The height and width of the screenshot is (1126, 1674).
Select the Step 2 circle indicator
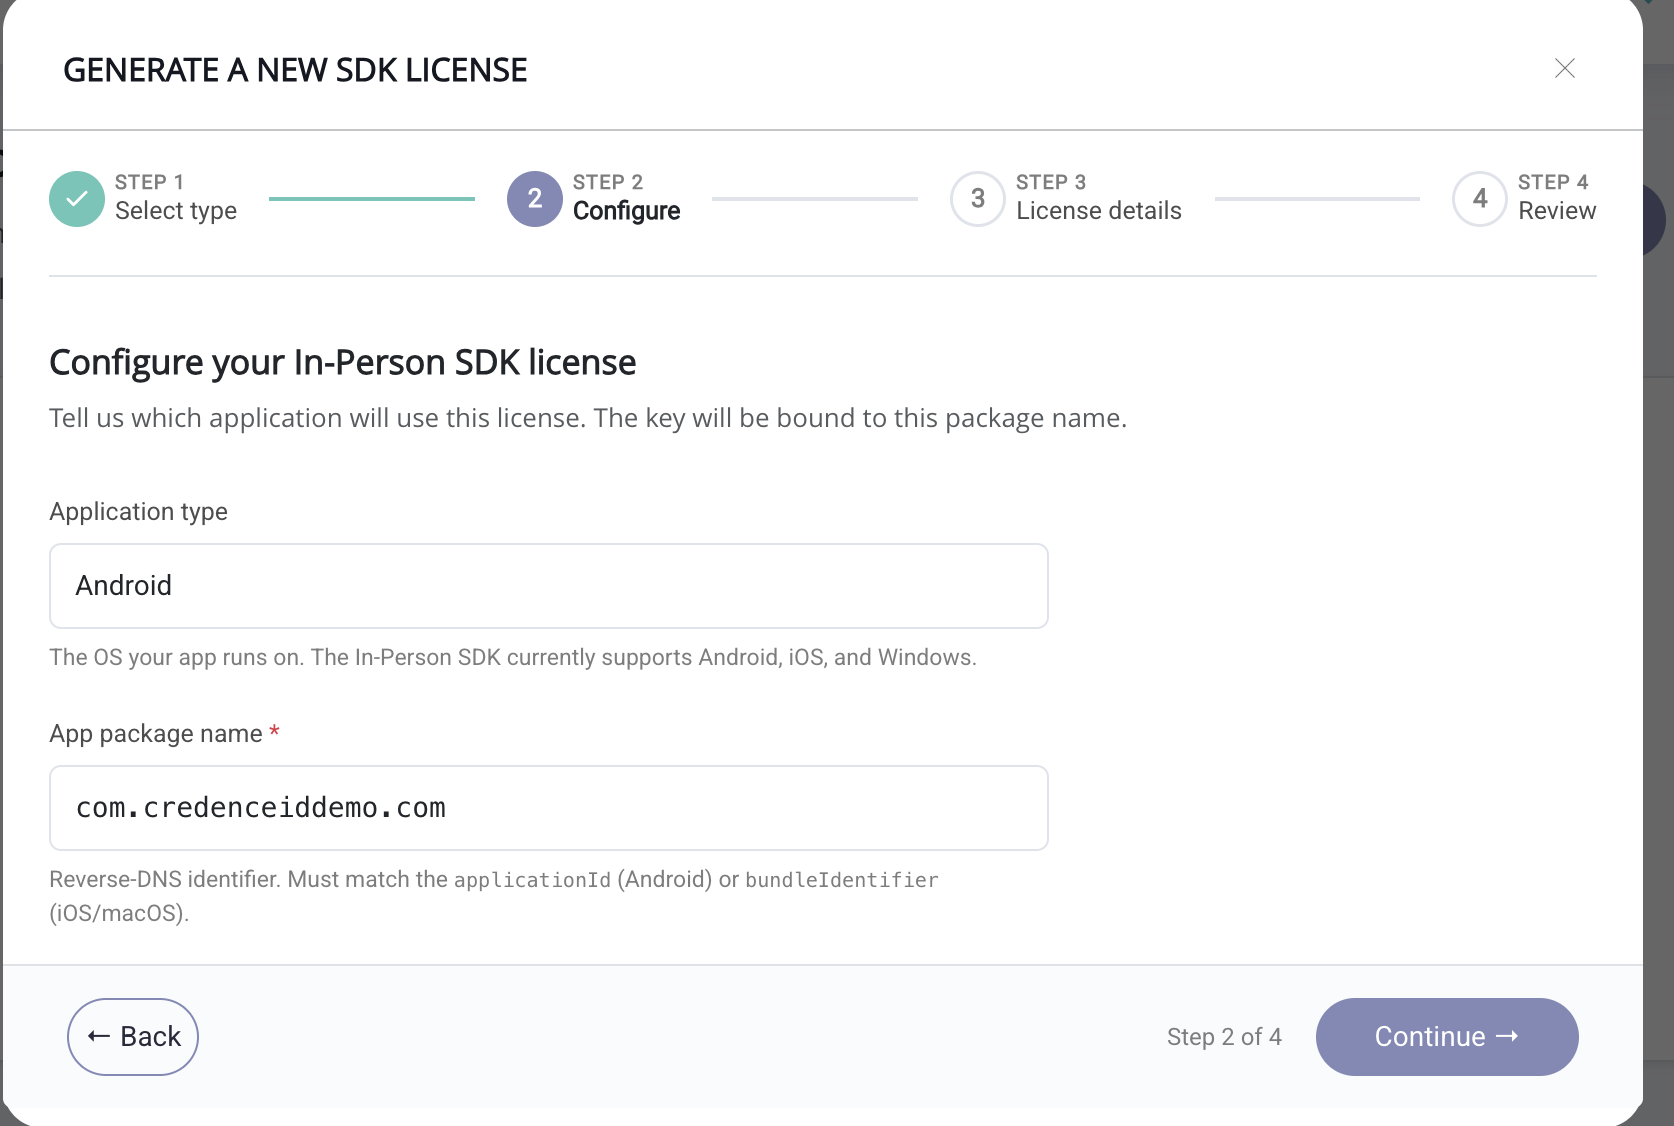click(x=535, y=199)
